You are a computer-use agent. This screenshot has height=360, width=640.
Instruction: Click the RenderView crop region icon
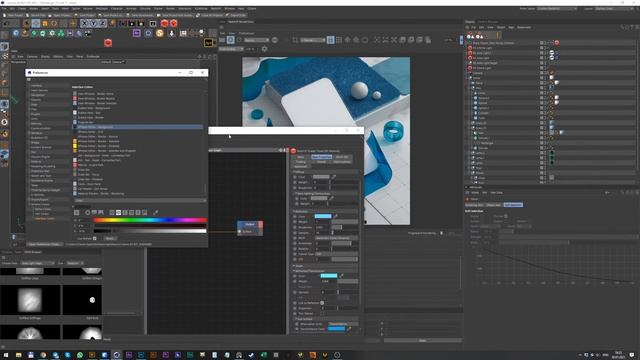pyautogui.click(x=295, y=40)
